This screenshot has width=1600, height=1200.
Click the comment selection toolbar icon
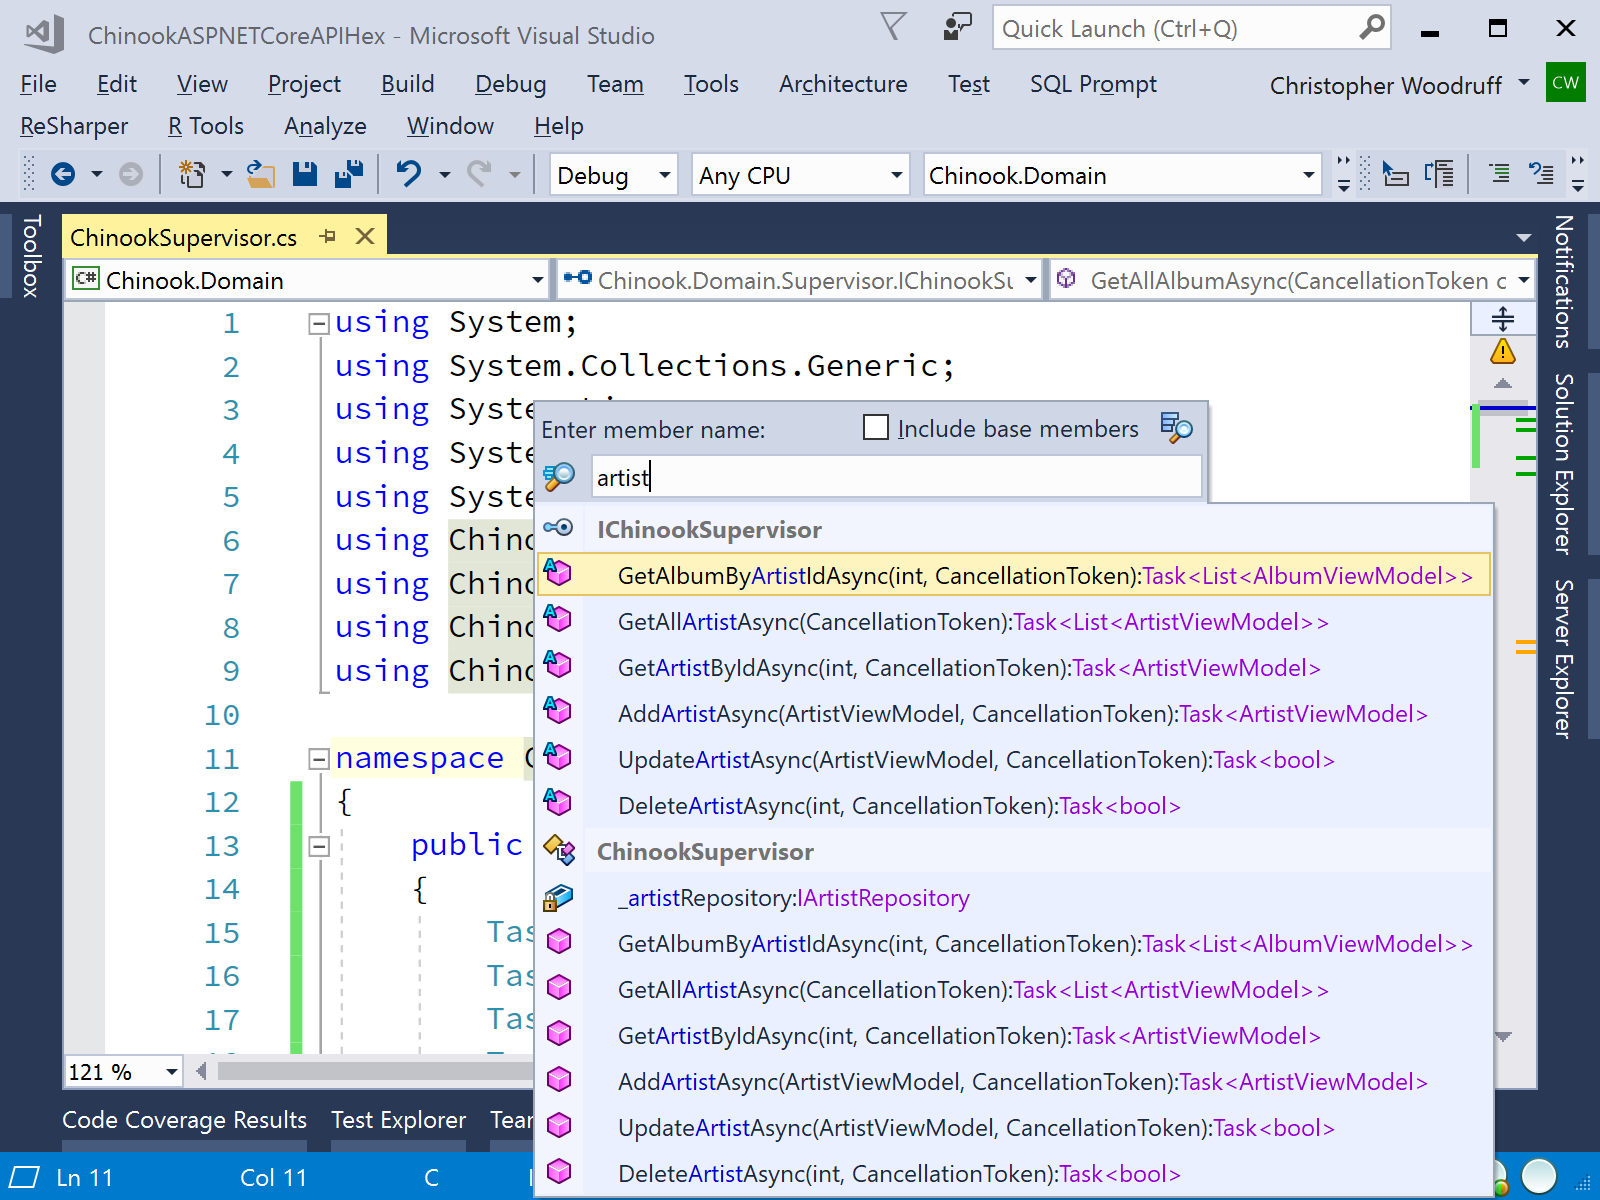click(1500, 175)
